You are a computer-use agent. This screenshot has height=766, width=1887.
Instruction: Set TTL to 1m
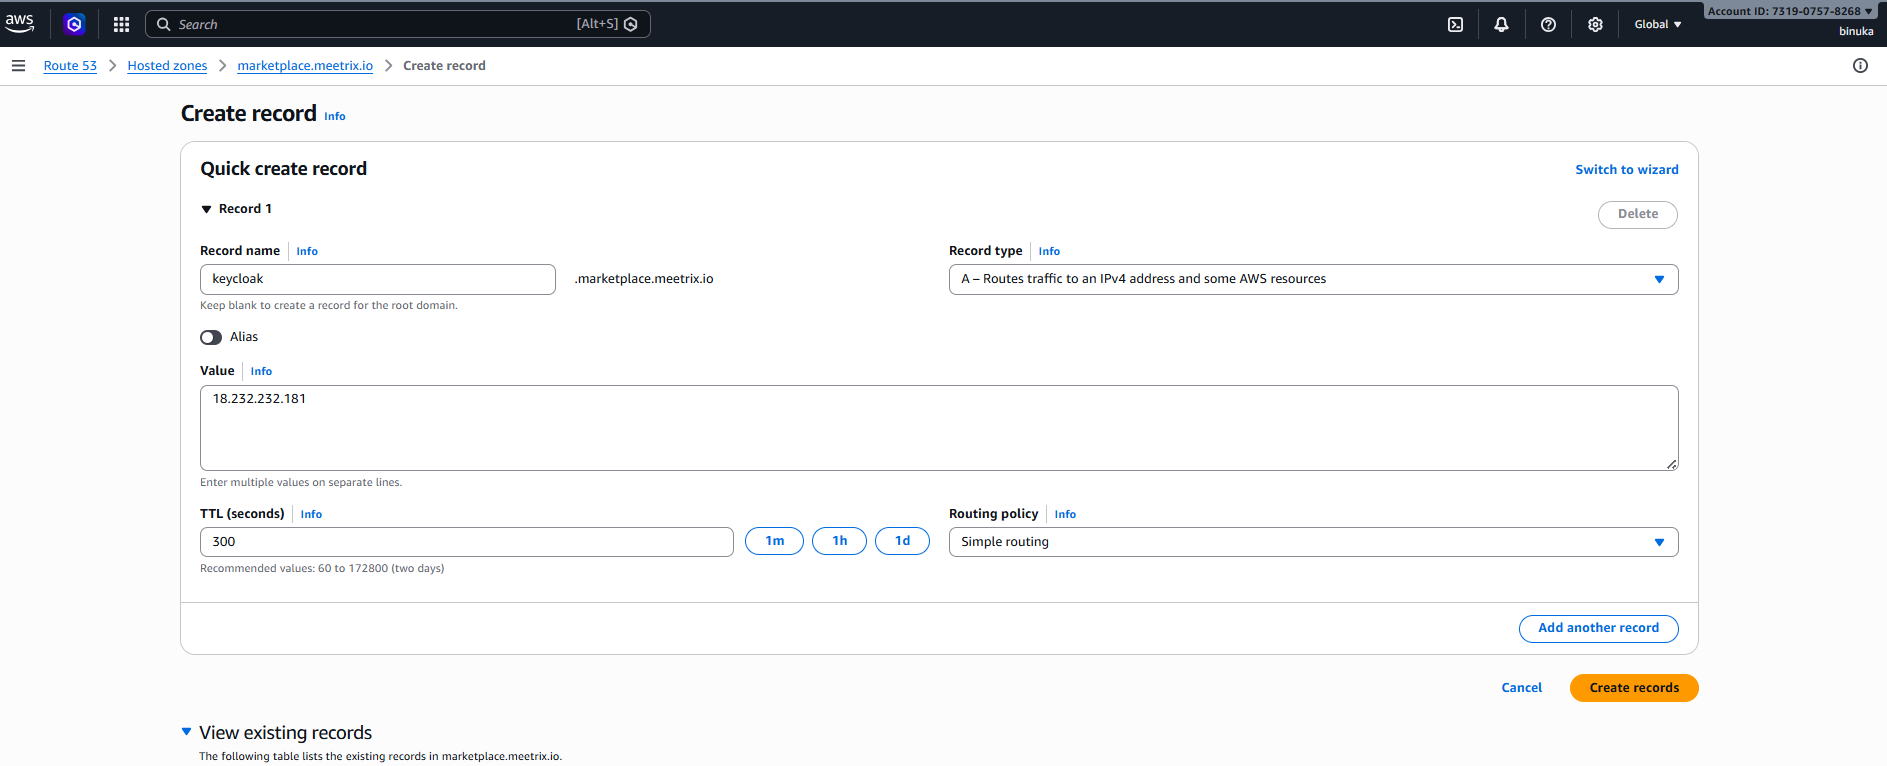pos(774,541)
